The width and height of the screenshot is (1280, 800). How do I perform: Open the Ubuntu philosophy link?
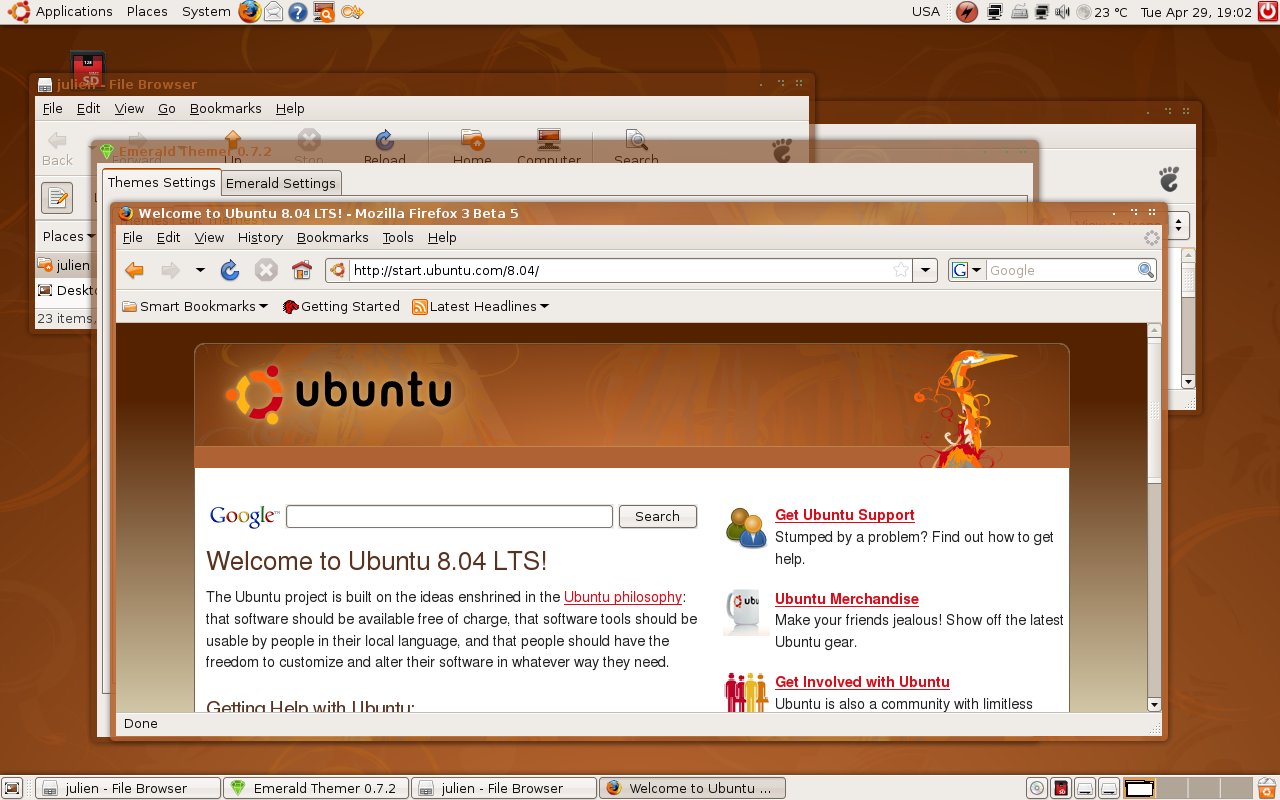point(623,597)
